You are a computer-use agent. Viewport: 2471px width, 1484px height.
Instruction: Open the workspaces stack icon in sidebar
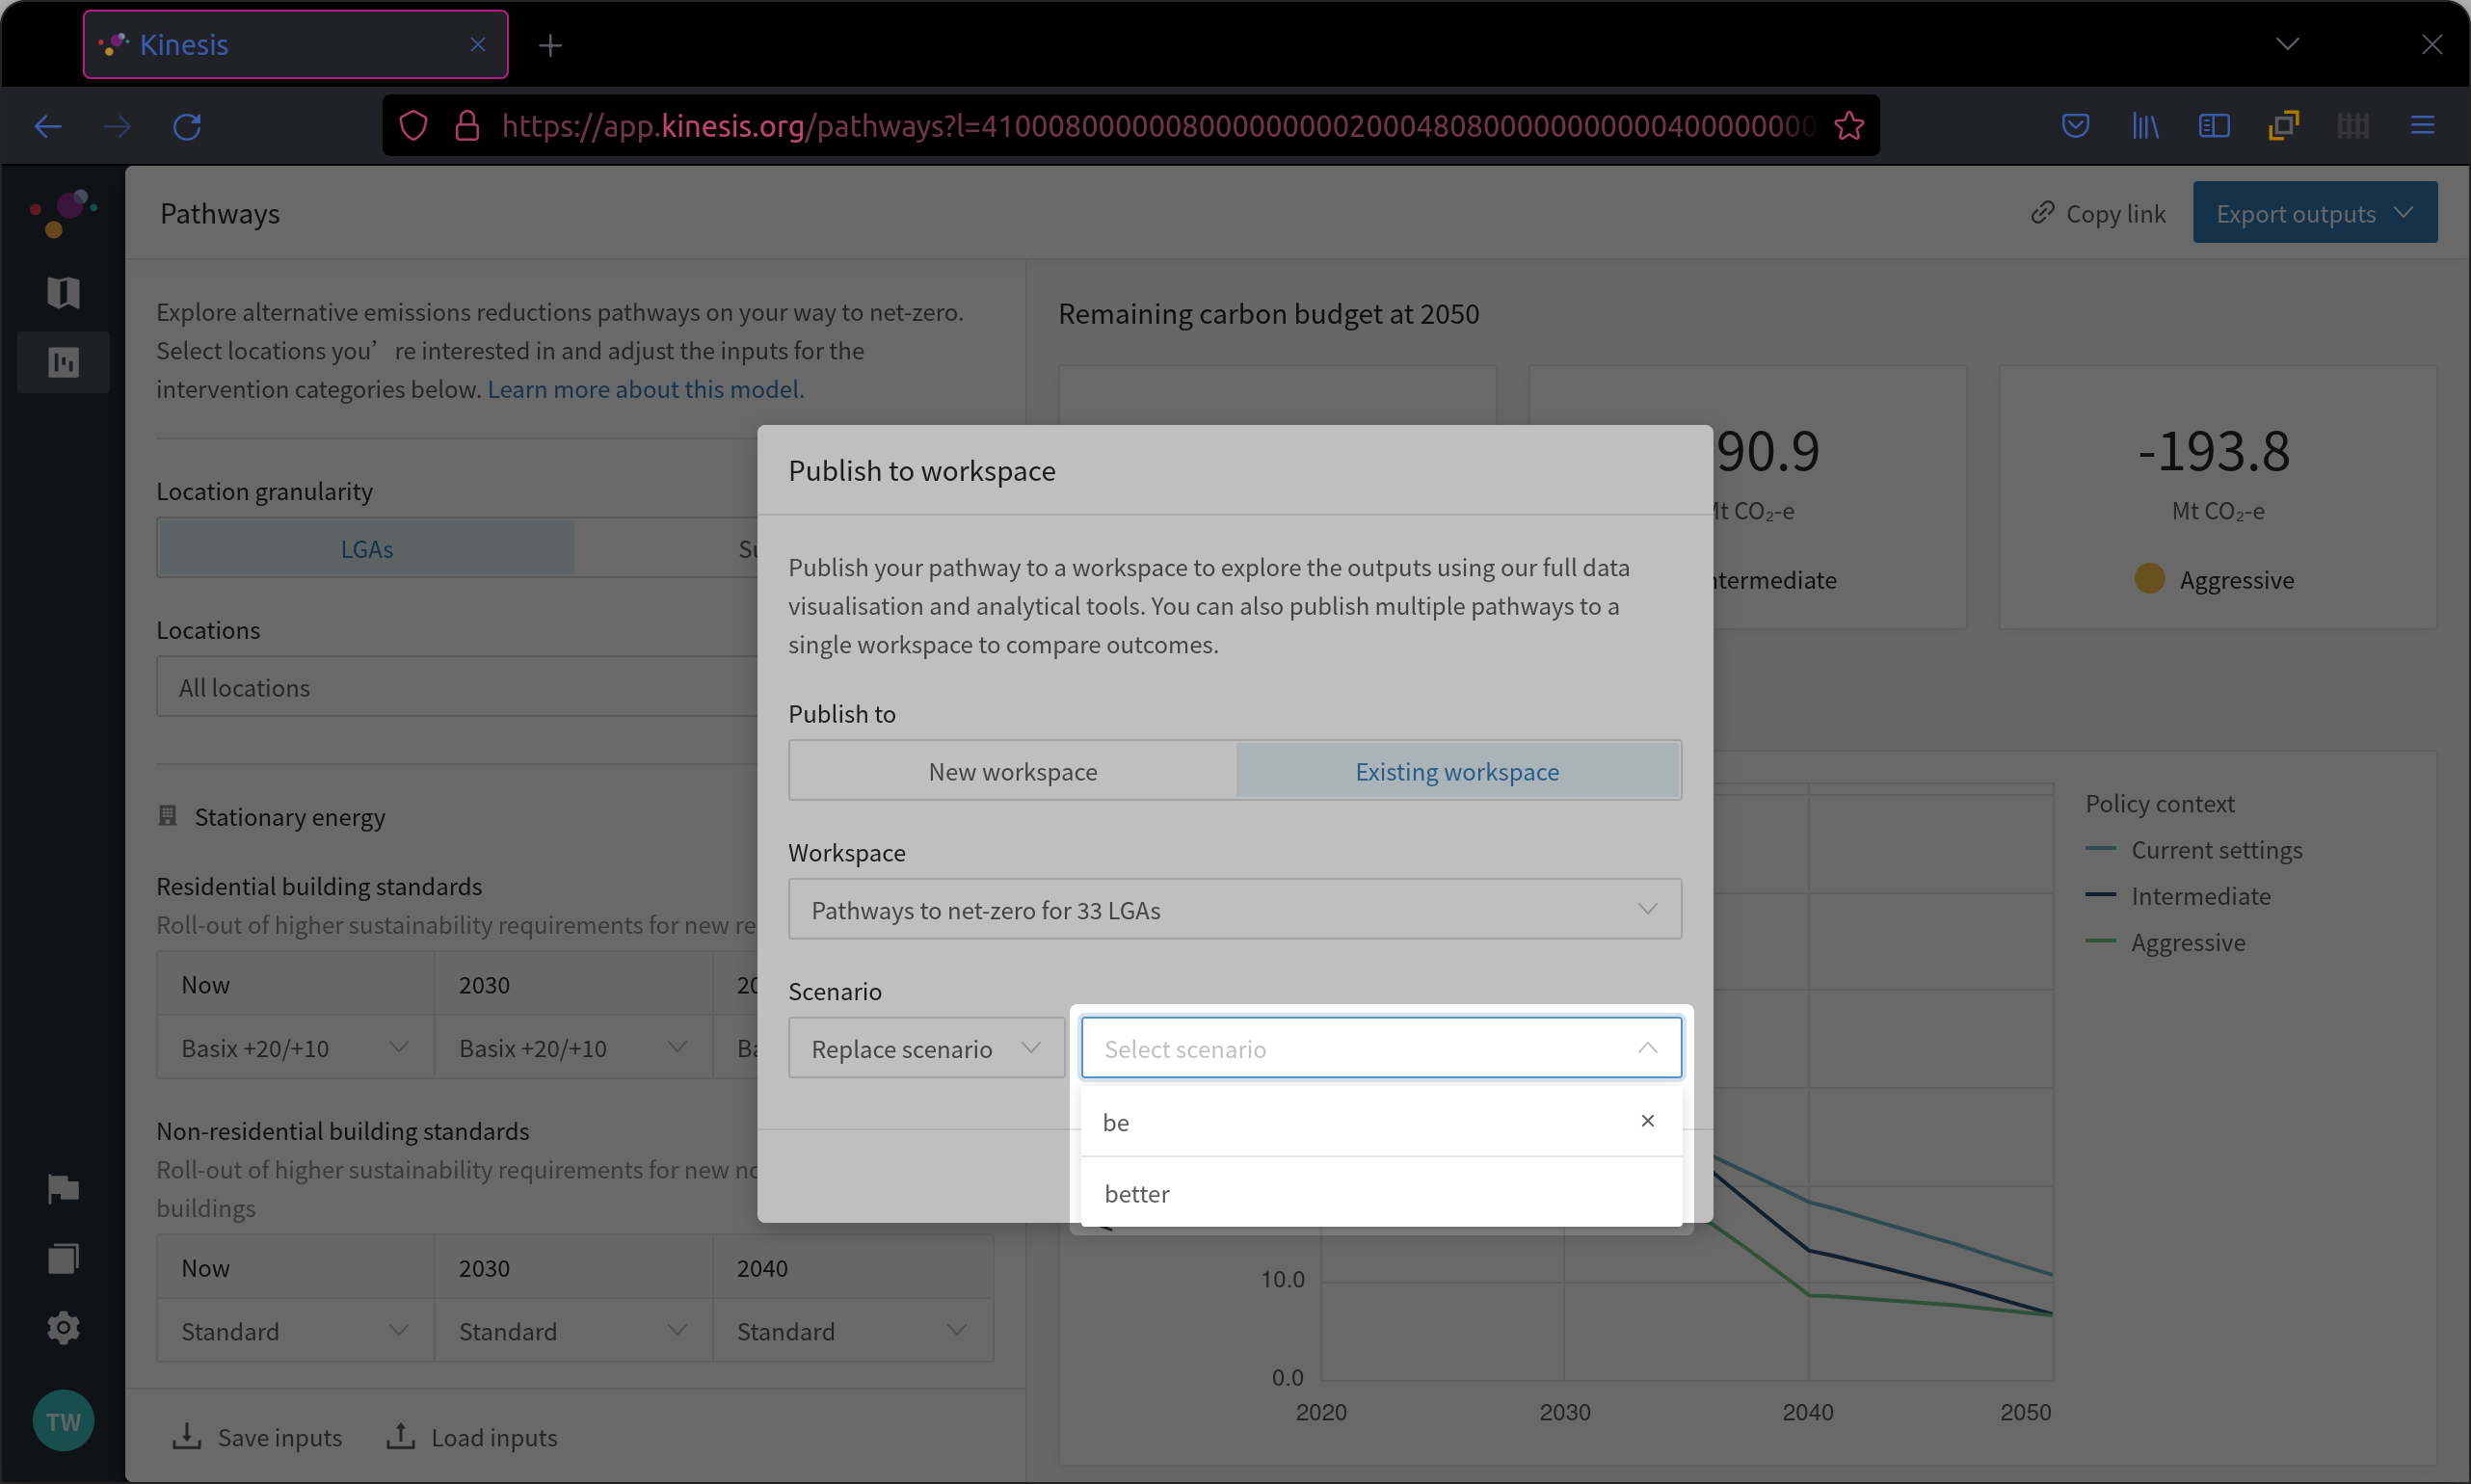63,1259
